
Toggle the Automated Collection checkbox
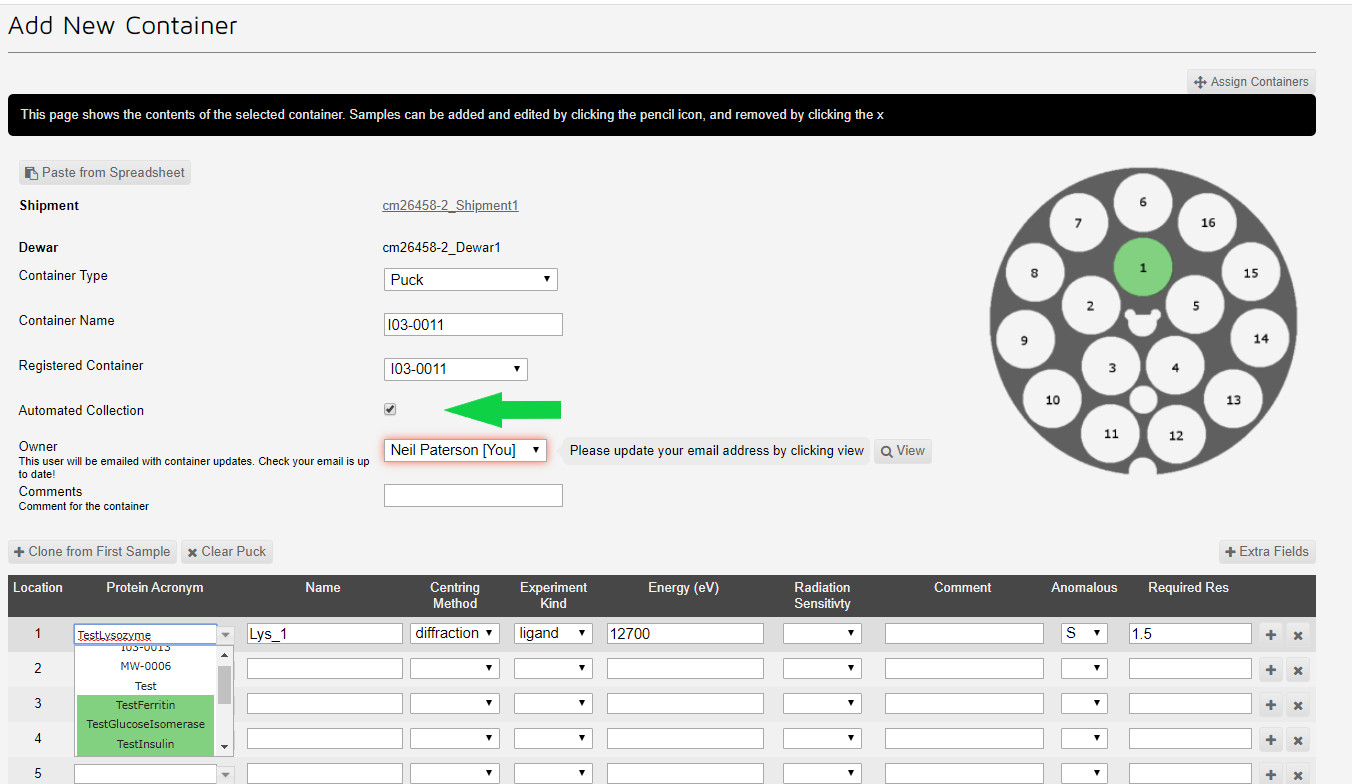point(390,409)
